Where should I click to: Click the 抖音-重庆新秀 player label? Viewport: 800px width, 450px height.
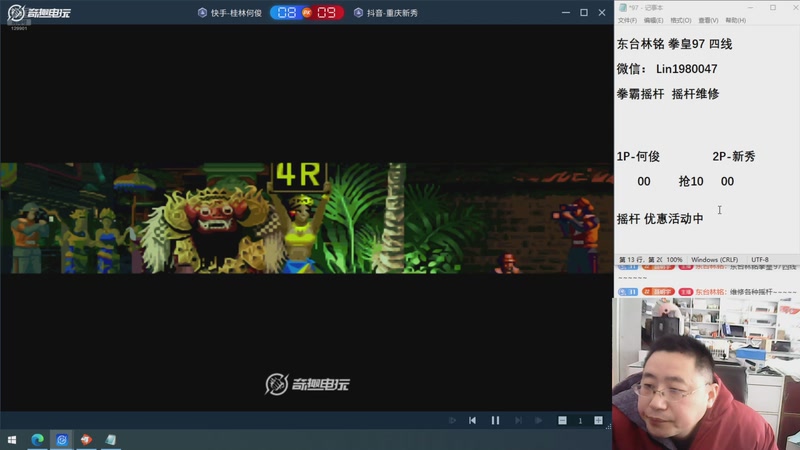click(392, 13)
